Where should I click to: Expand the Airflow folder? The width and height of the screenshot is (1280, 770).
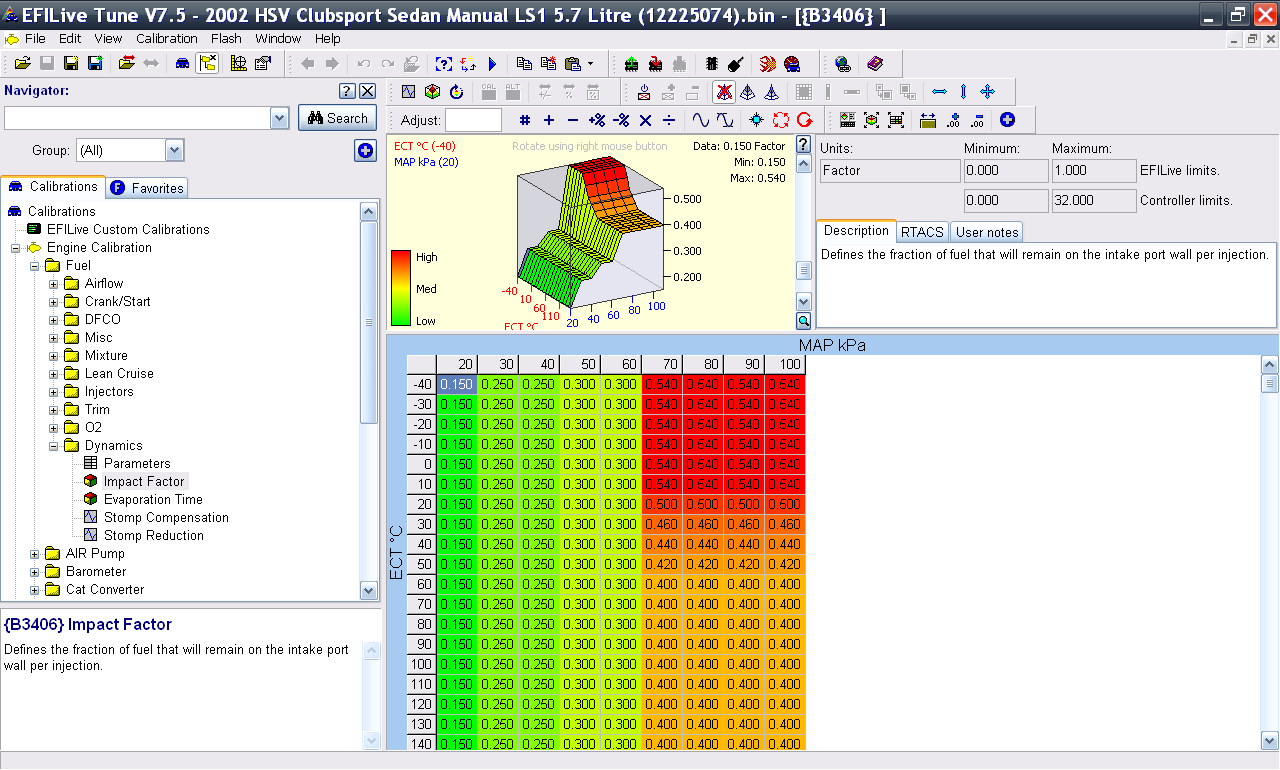pos(55,284)
